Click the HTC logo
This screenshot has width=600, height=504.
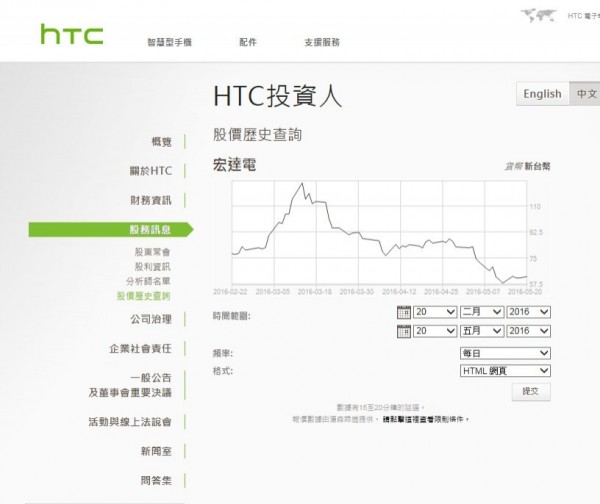[72, 34]
